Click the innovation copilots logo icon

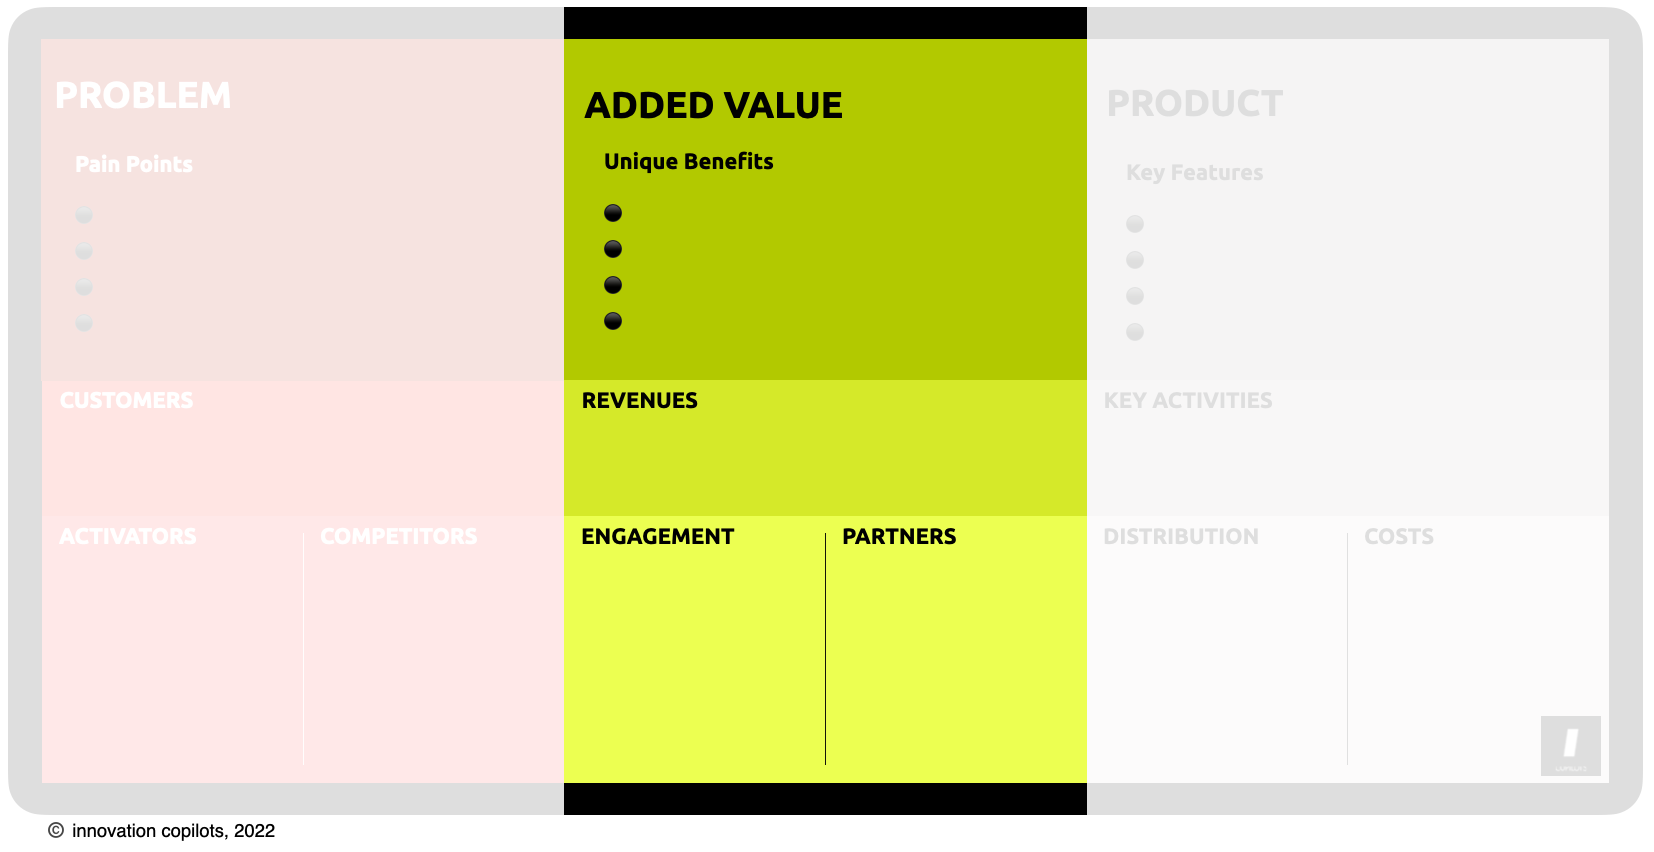1570,745
